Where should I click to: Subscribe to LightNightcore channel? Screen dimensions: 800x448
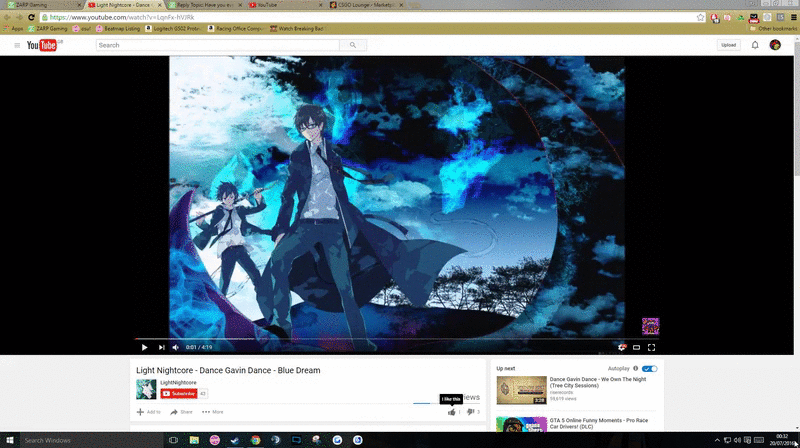[179, 394]
